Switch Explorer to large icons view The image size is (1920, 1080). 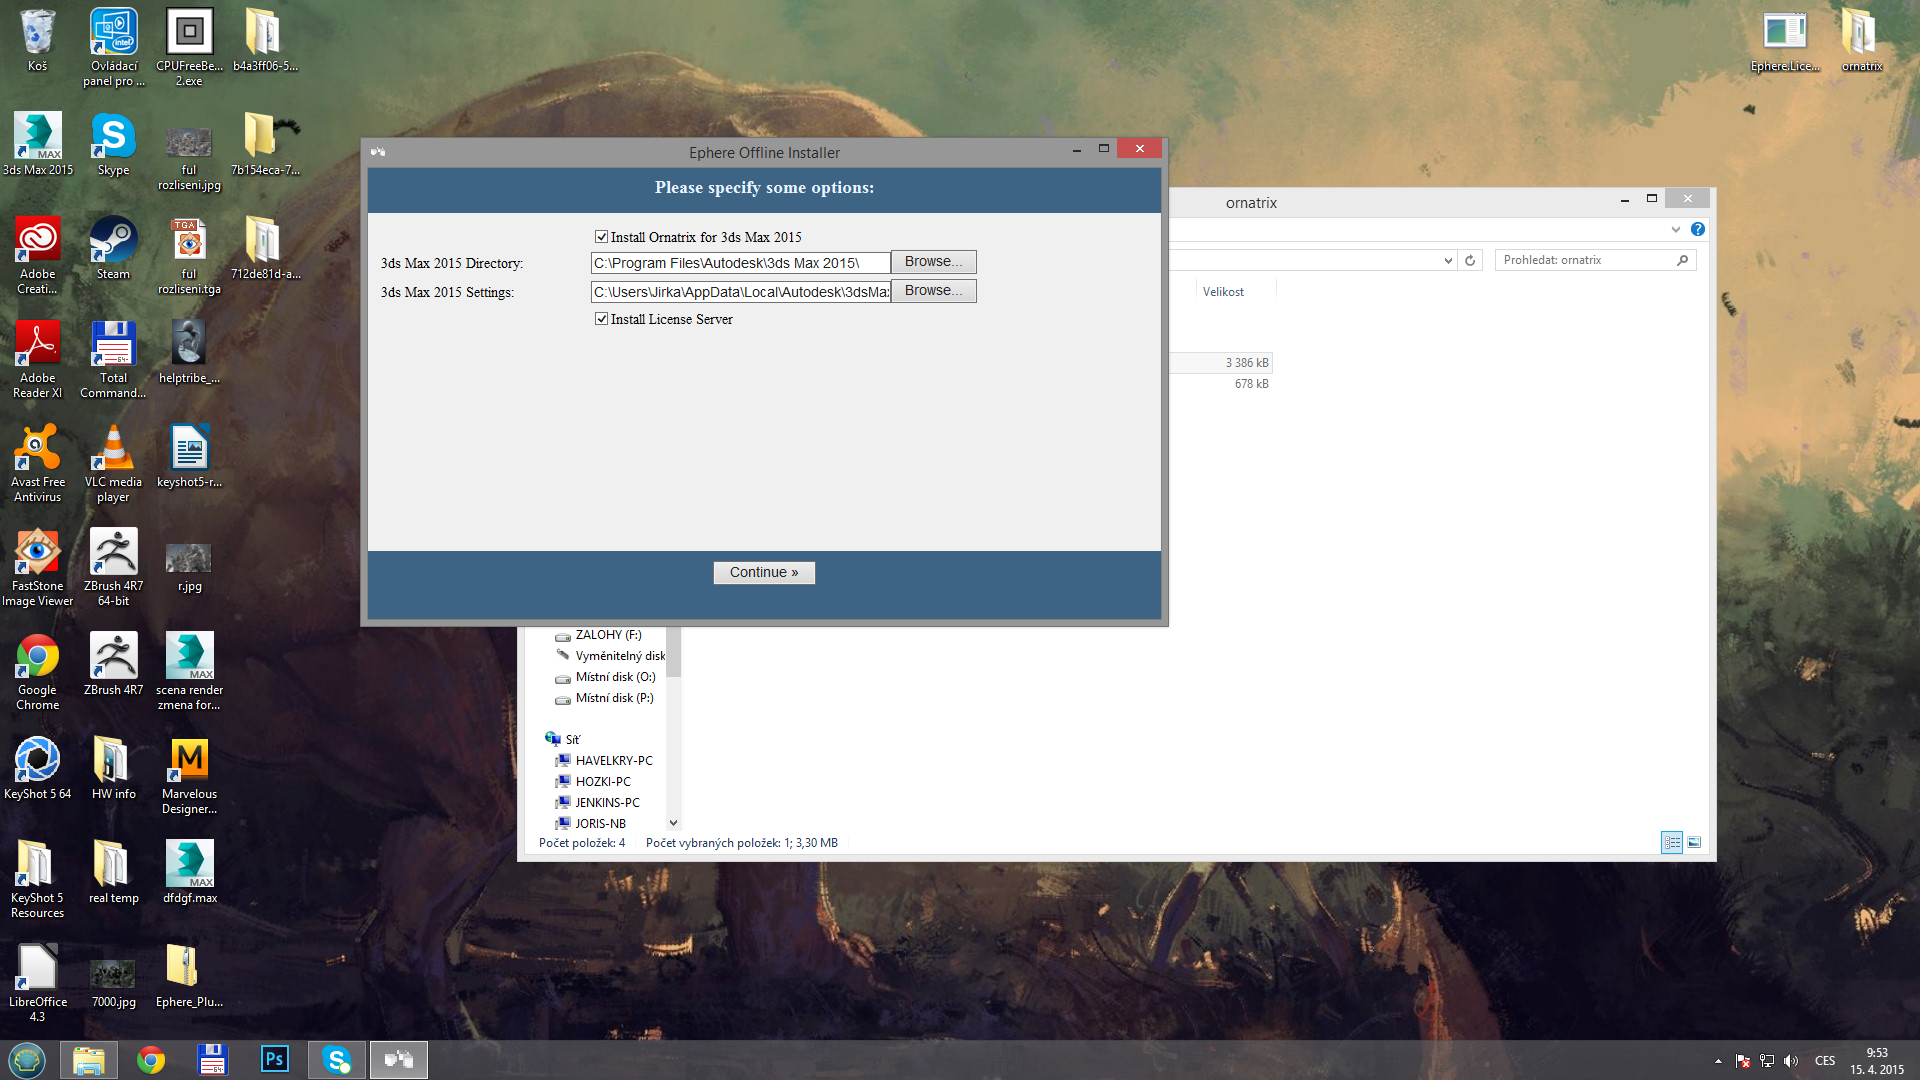click(1694, 843)
